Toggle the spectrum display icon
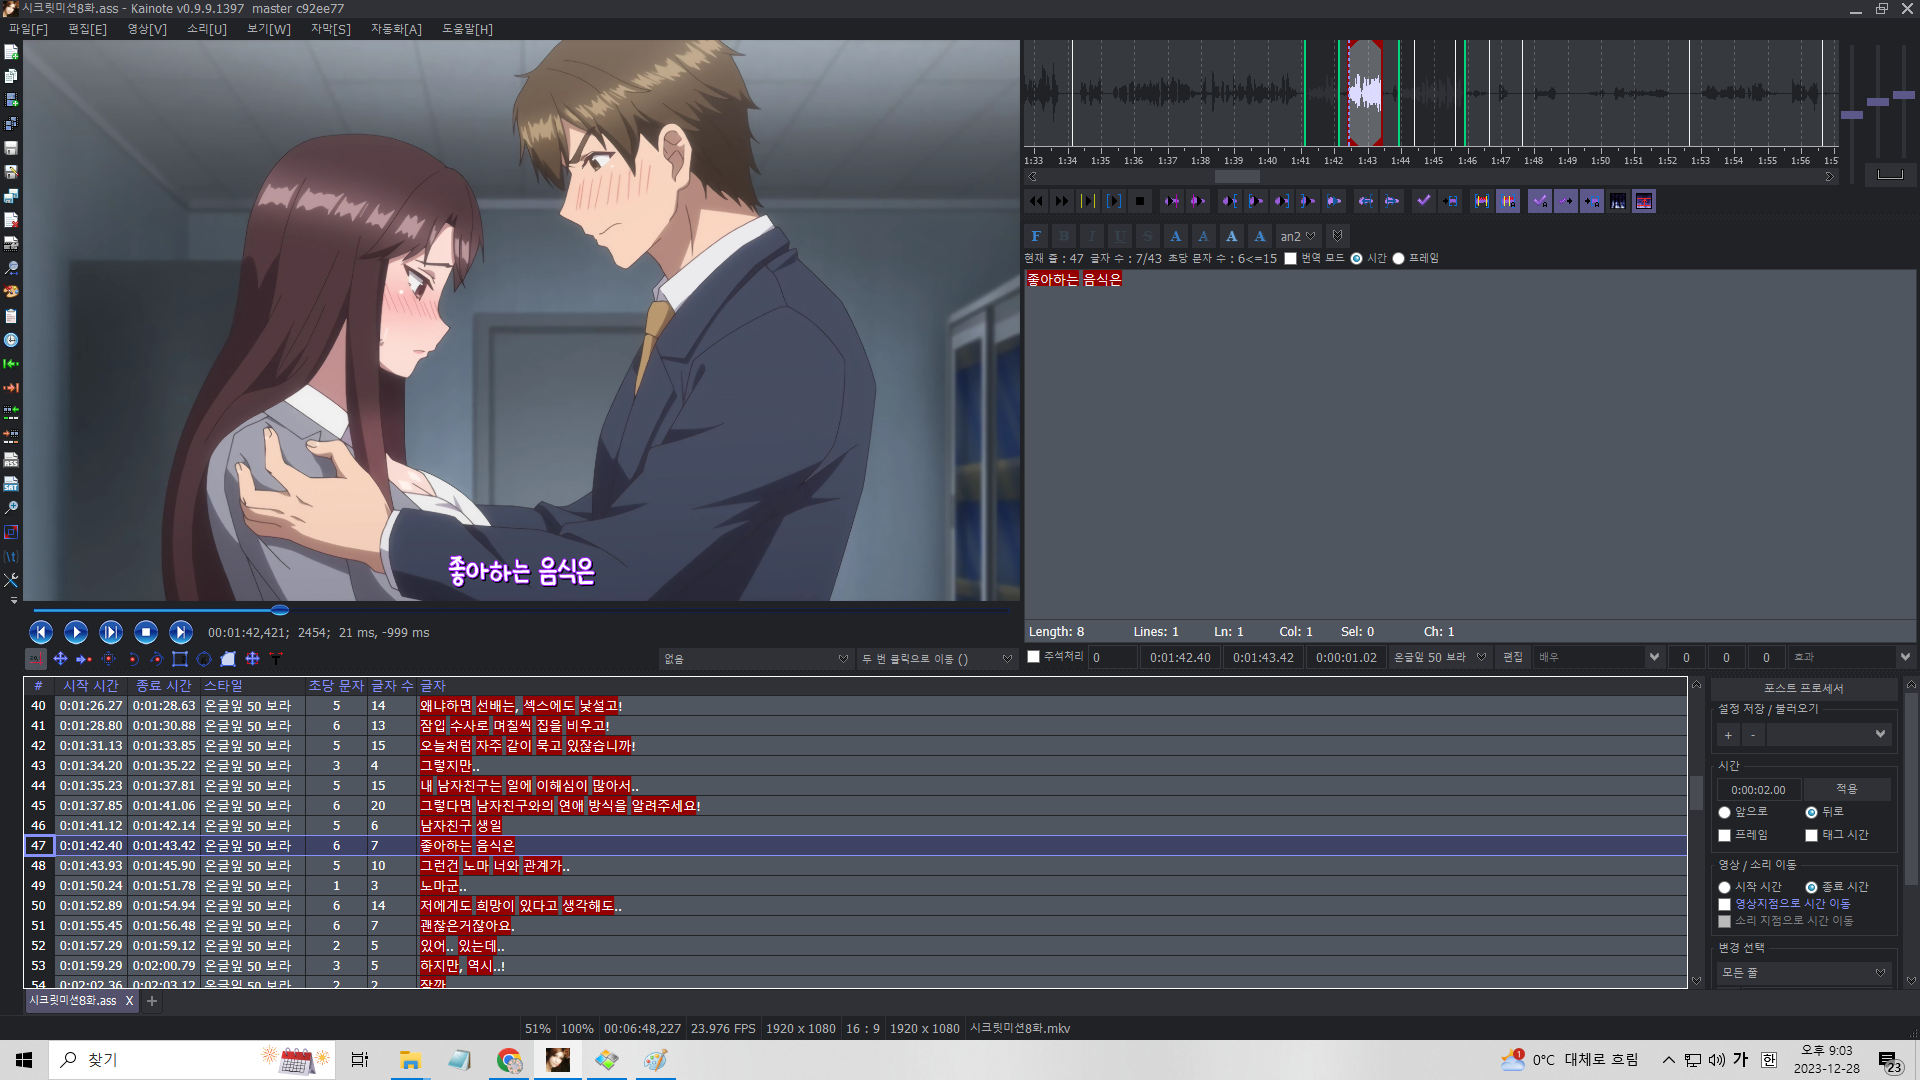The image size is (1920, 1080). pos(1618,201)
